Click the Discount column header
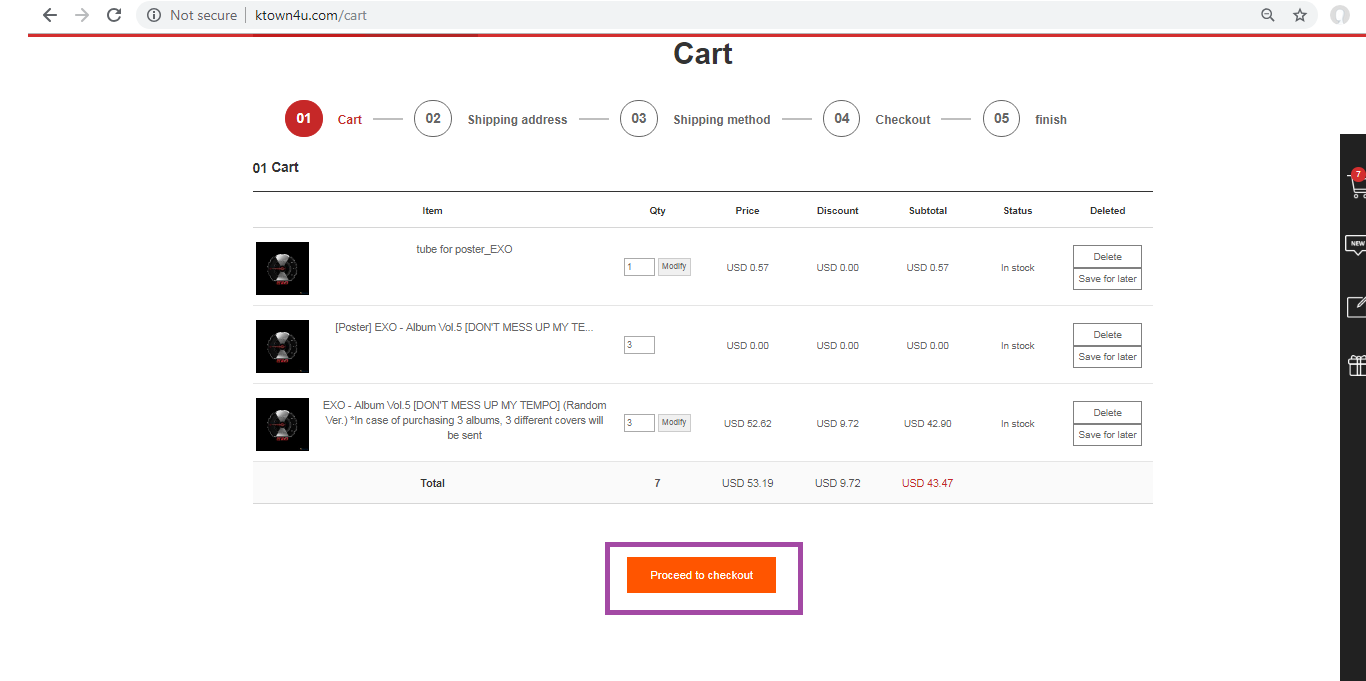This screenshot has height=681, width=1366. [837, 211]
